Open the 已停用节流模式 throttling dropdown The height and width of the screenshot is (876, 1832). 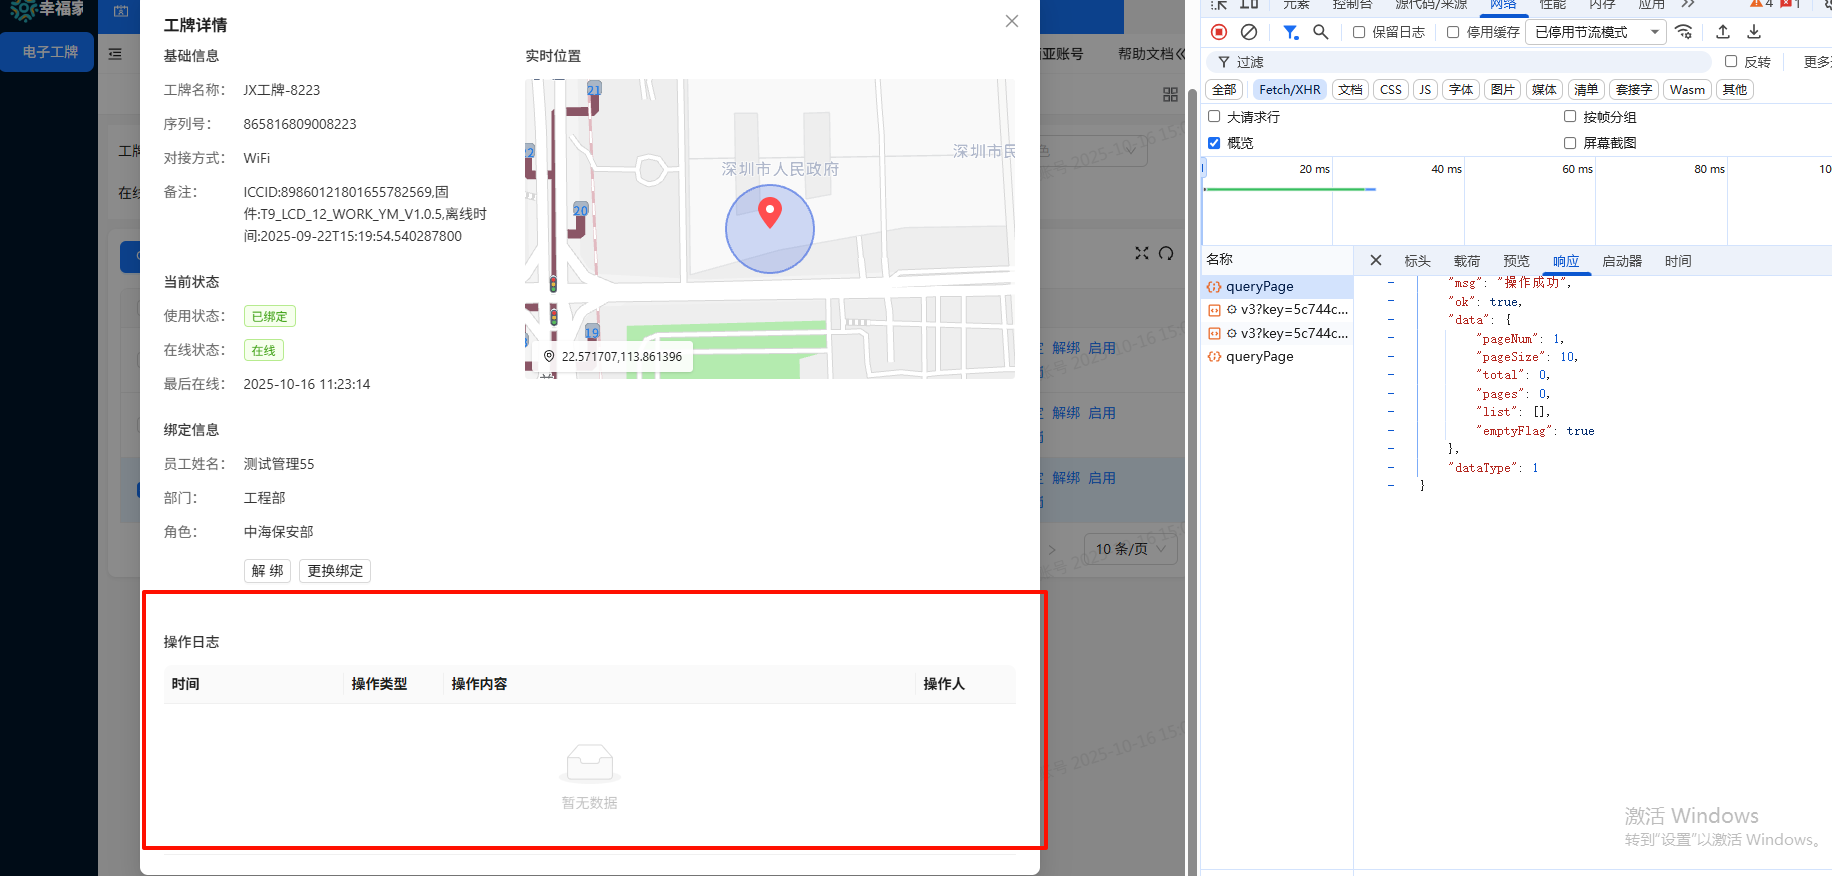1596,32
